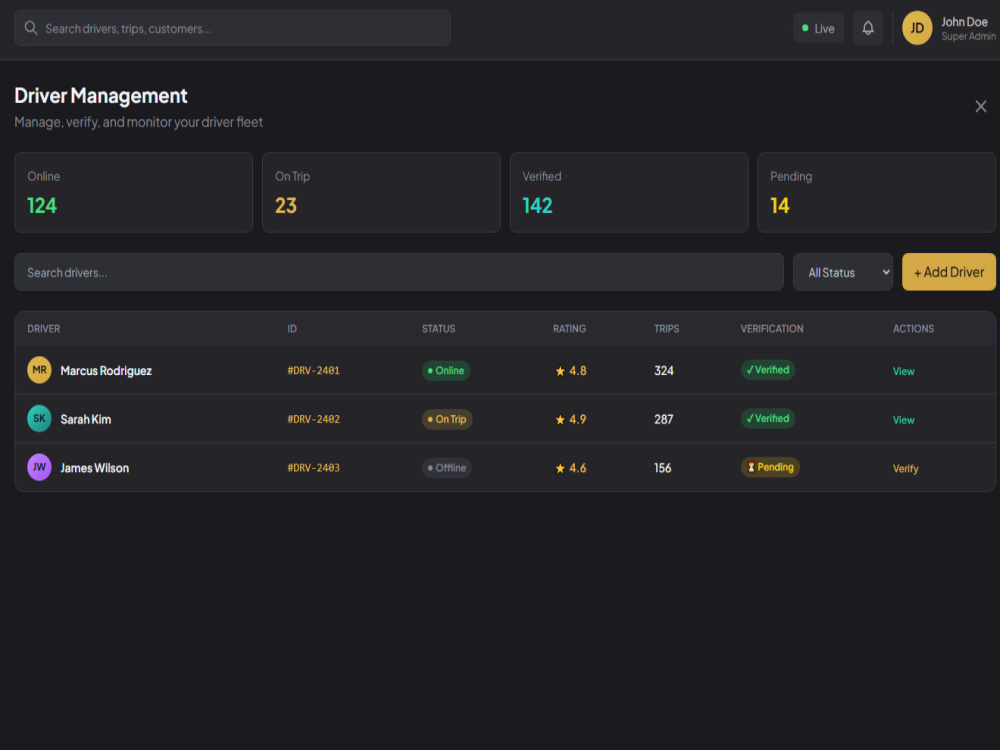Click trips count 324
Image resolution: width=1000 pixels, height=750 pixels.
pyautogui.click(x=663, y=371)
